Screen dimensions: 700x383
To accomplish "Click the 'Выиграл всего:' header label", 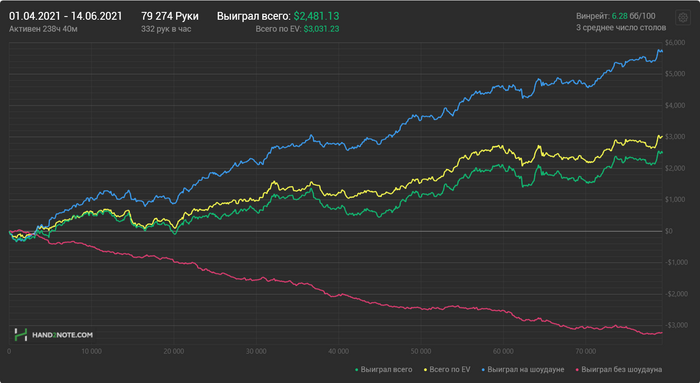I will (x=254, y=17).
